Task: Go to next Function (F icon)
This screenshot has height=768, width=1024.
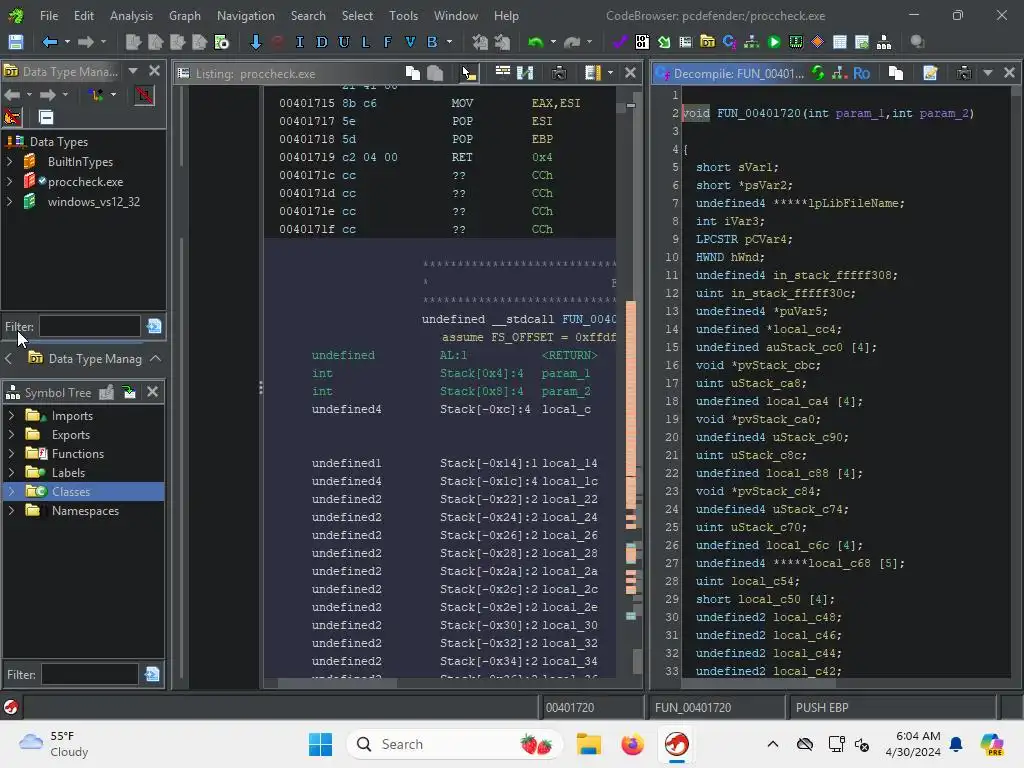Action: click(387, 42)
